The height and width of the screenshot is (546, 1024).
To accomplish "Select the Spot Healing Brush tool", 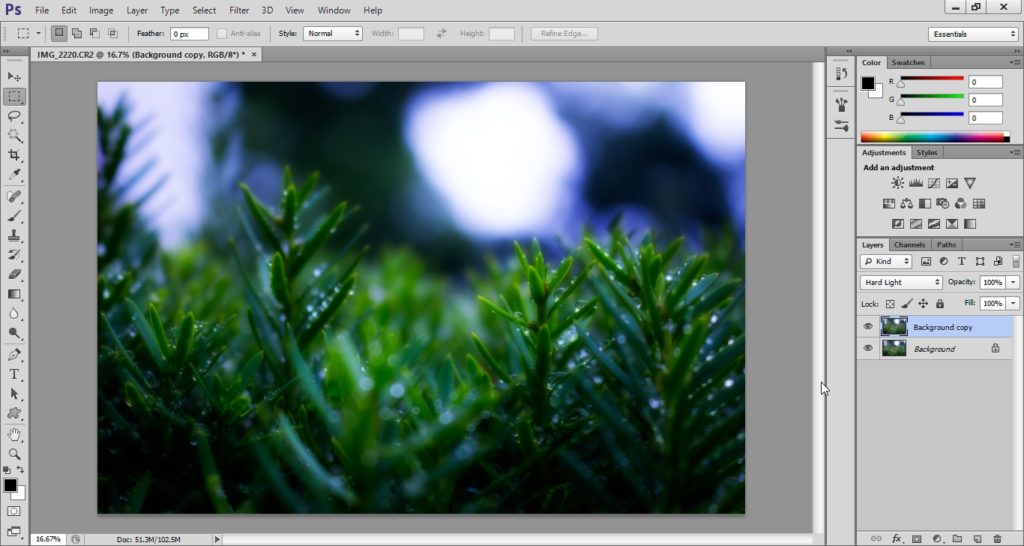I will (x=14, y=196).
